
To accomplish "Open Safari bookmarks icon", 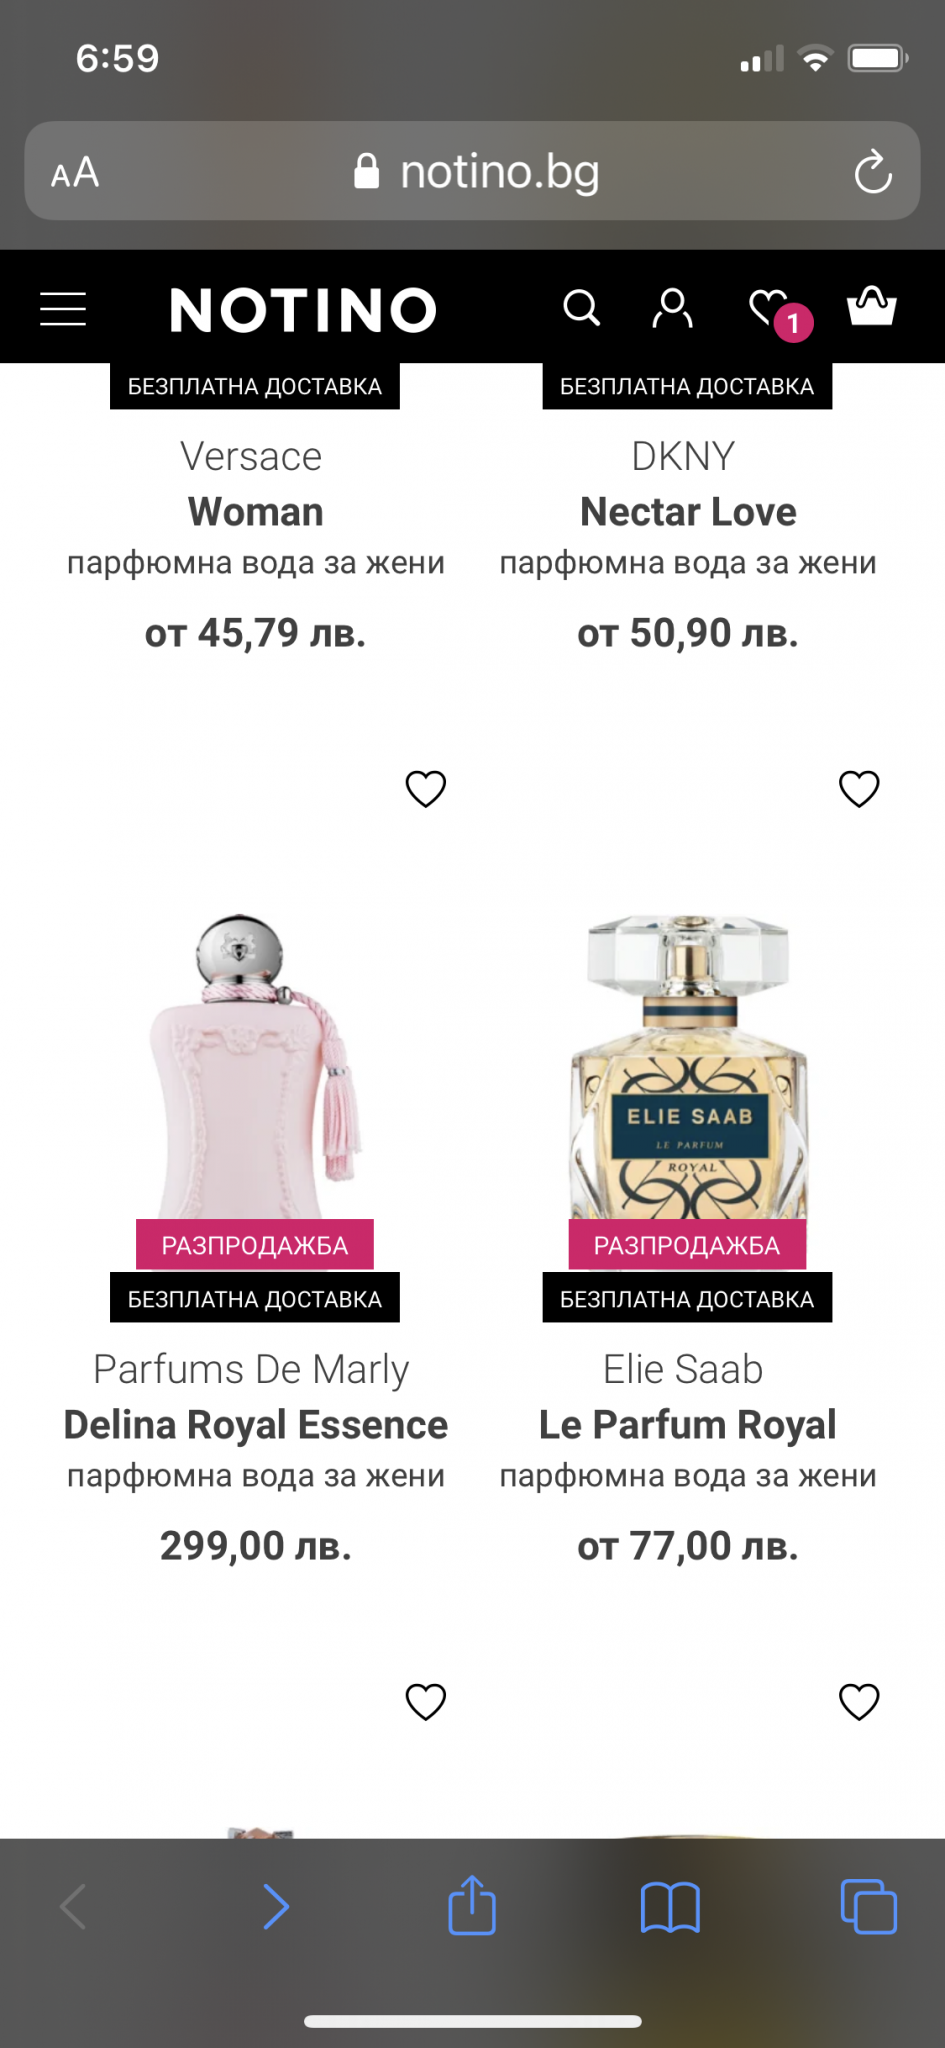I will pyautogui.click(x=670, y=1907).
